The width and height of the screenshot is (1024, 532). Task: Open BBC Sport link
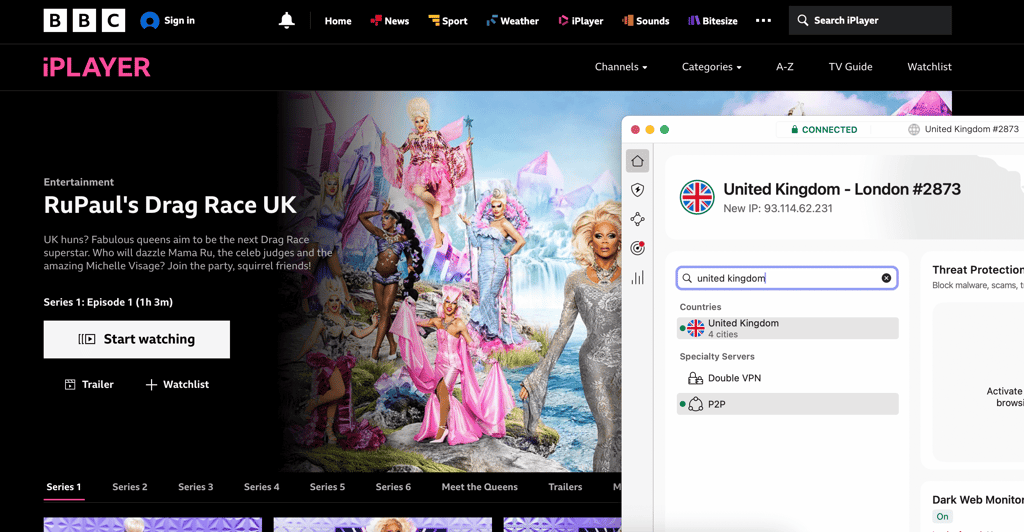pos(448,21)
